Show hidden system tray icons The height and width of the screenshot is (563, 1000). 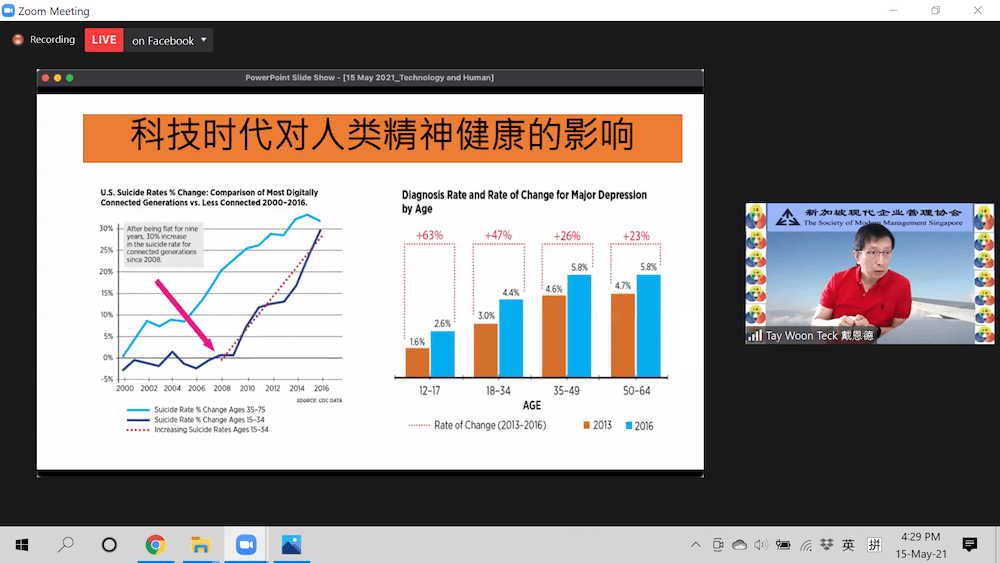click(x=696, y=545)
